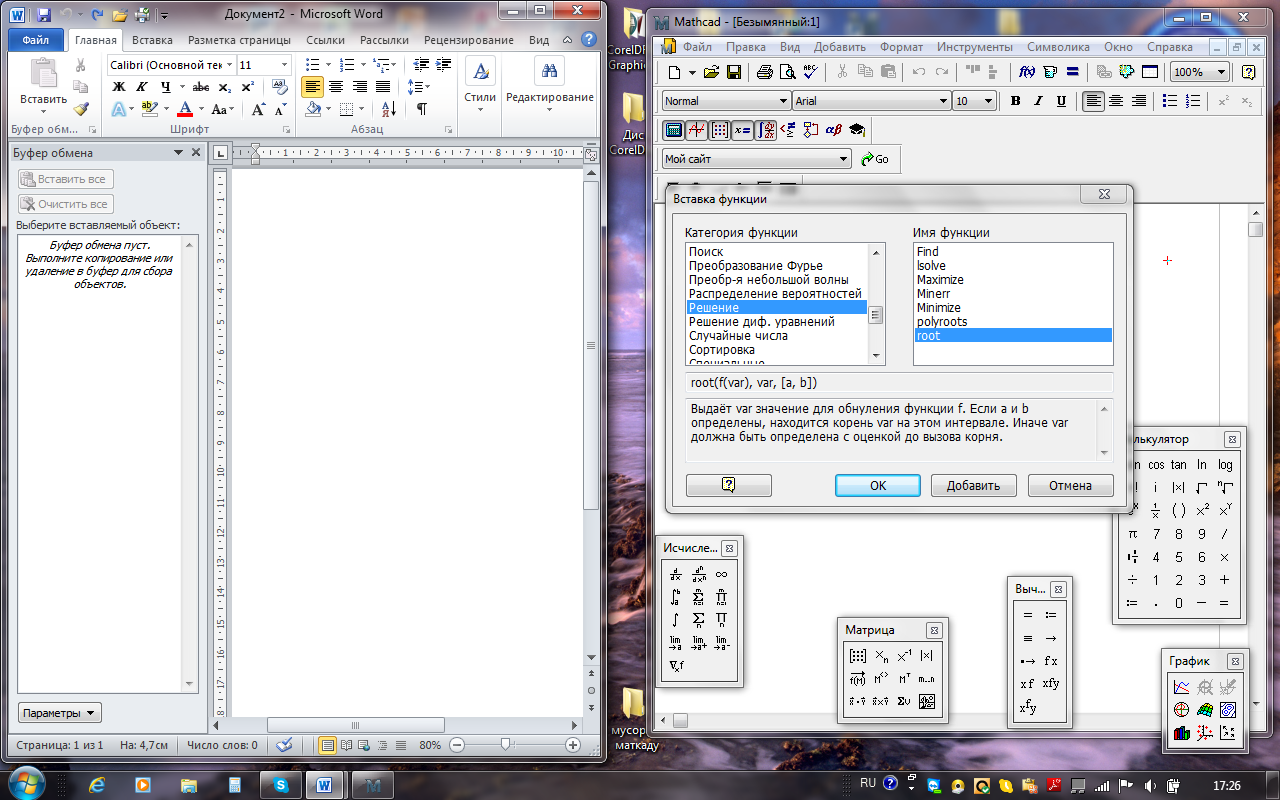Open the font size 11 dropdown in Word
The height and width of the screenshot is (800, 1280).
[284, 65]
